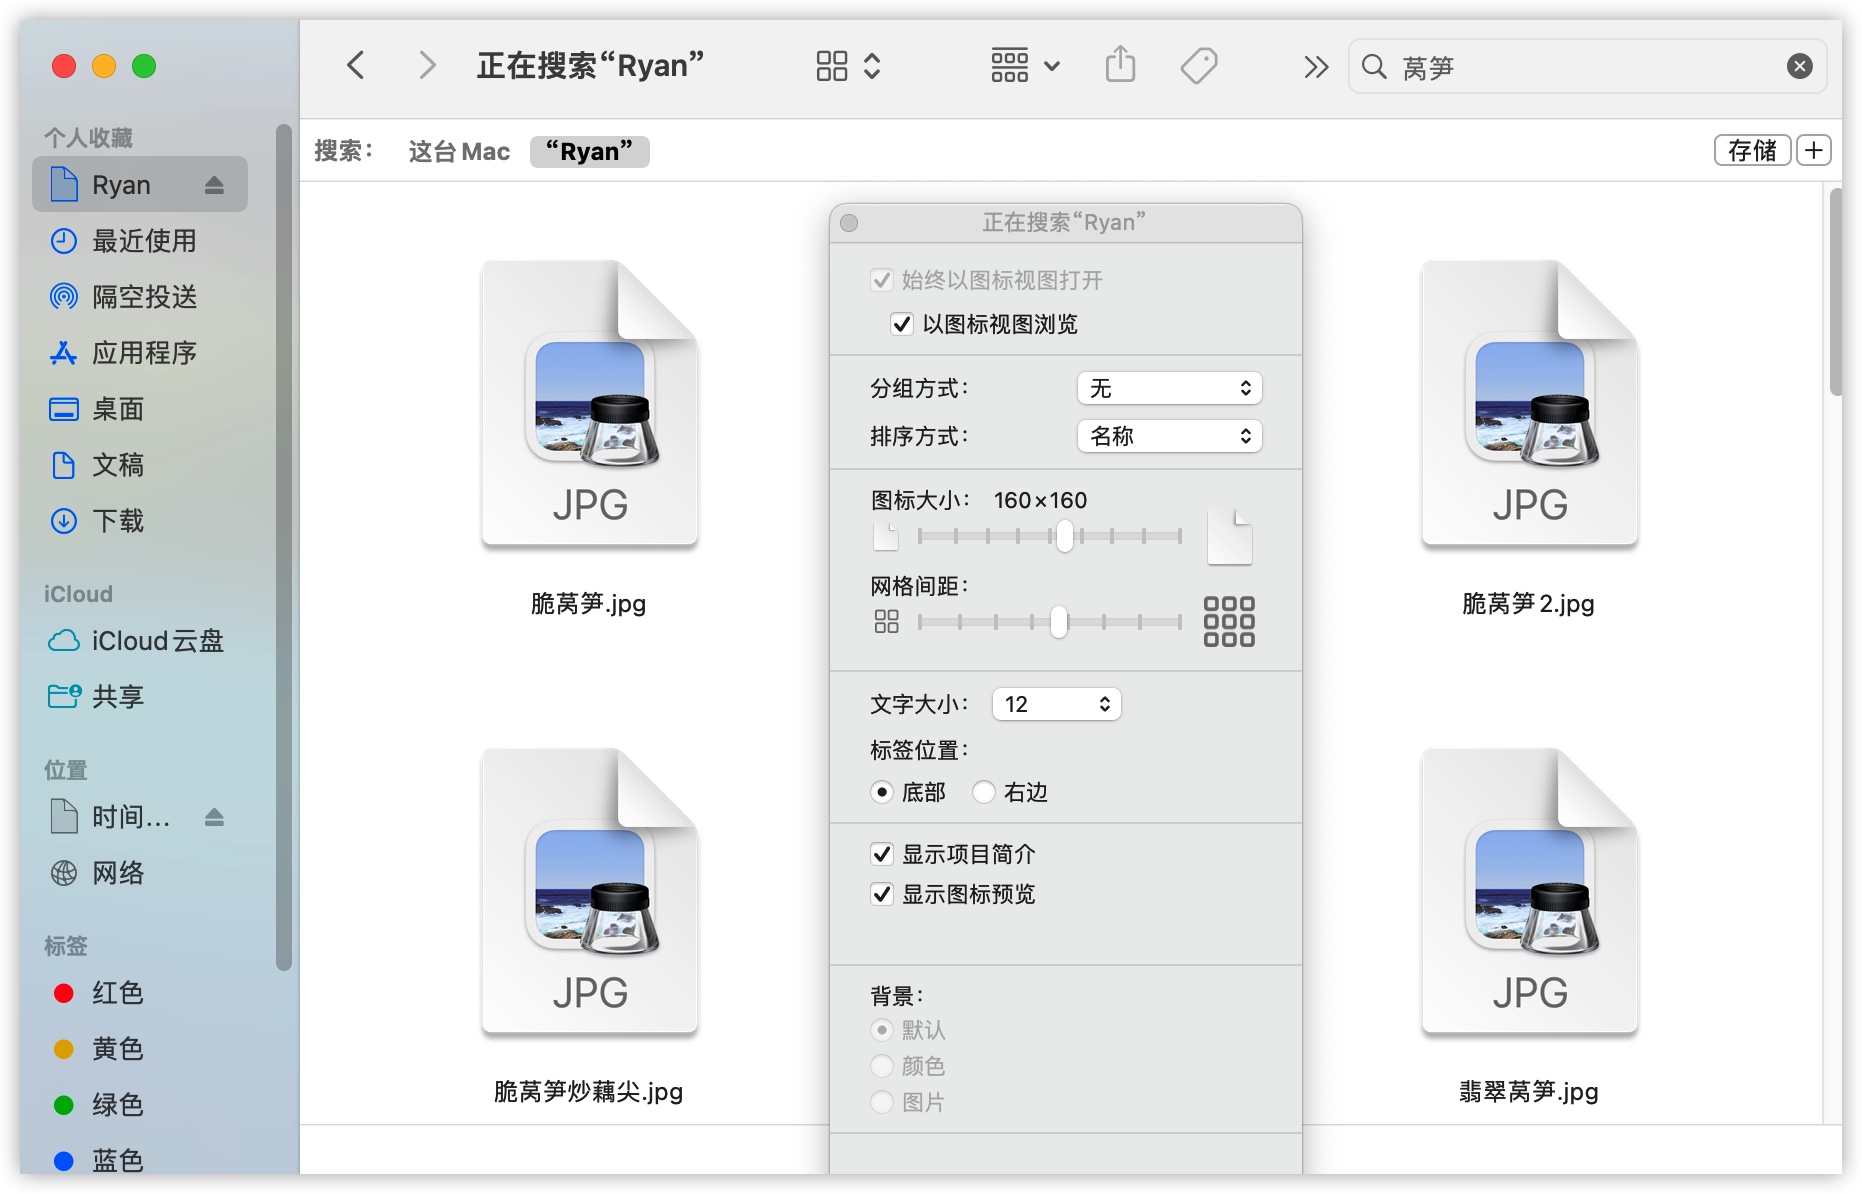Open the 文字大小 dropdown showing 12
The height and width of the screenshot is (1194, 1862).
point(1056,704)
